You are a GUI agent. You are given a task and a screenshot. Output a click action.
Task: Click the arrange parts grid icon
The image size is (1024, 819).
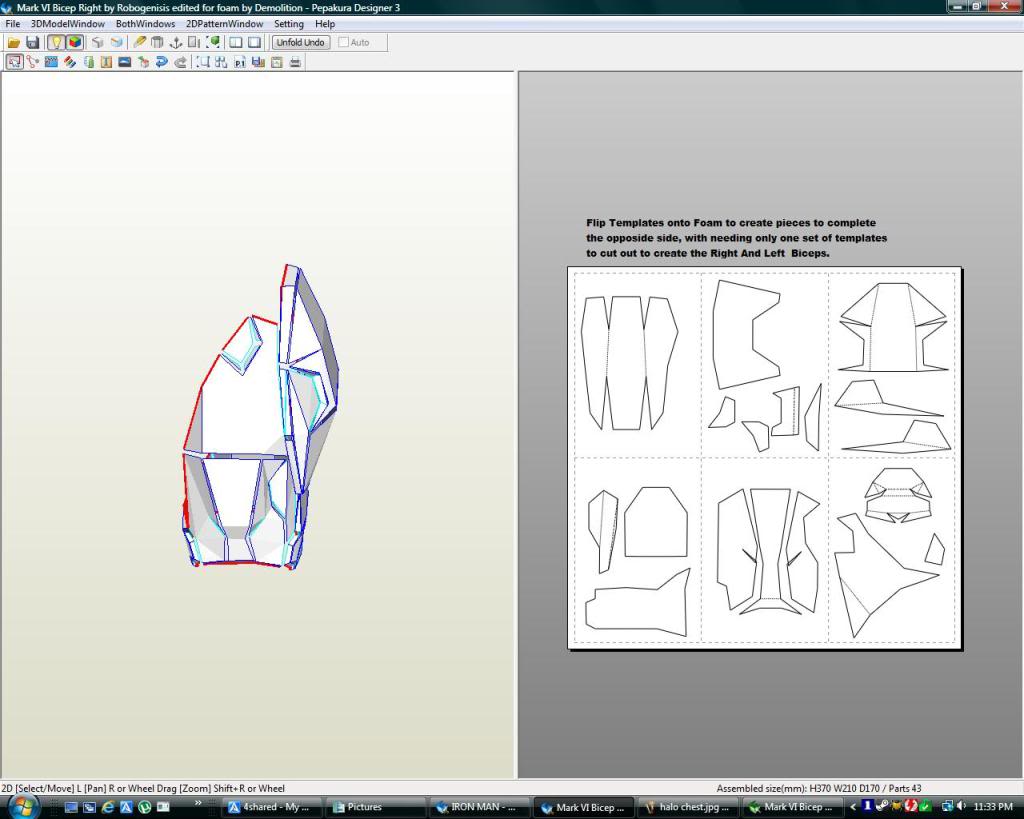click(221, 62)
